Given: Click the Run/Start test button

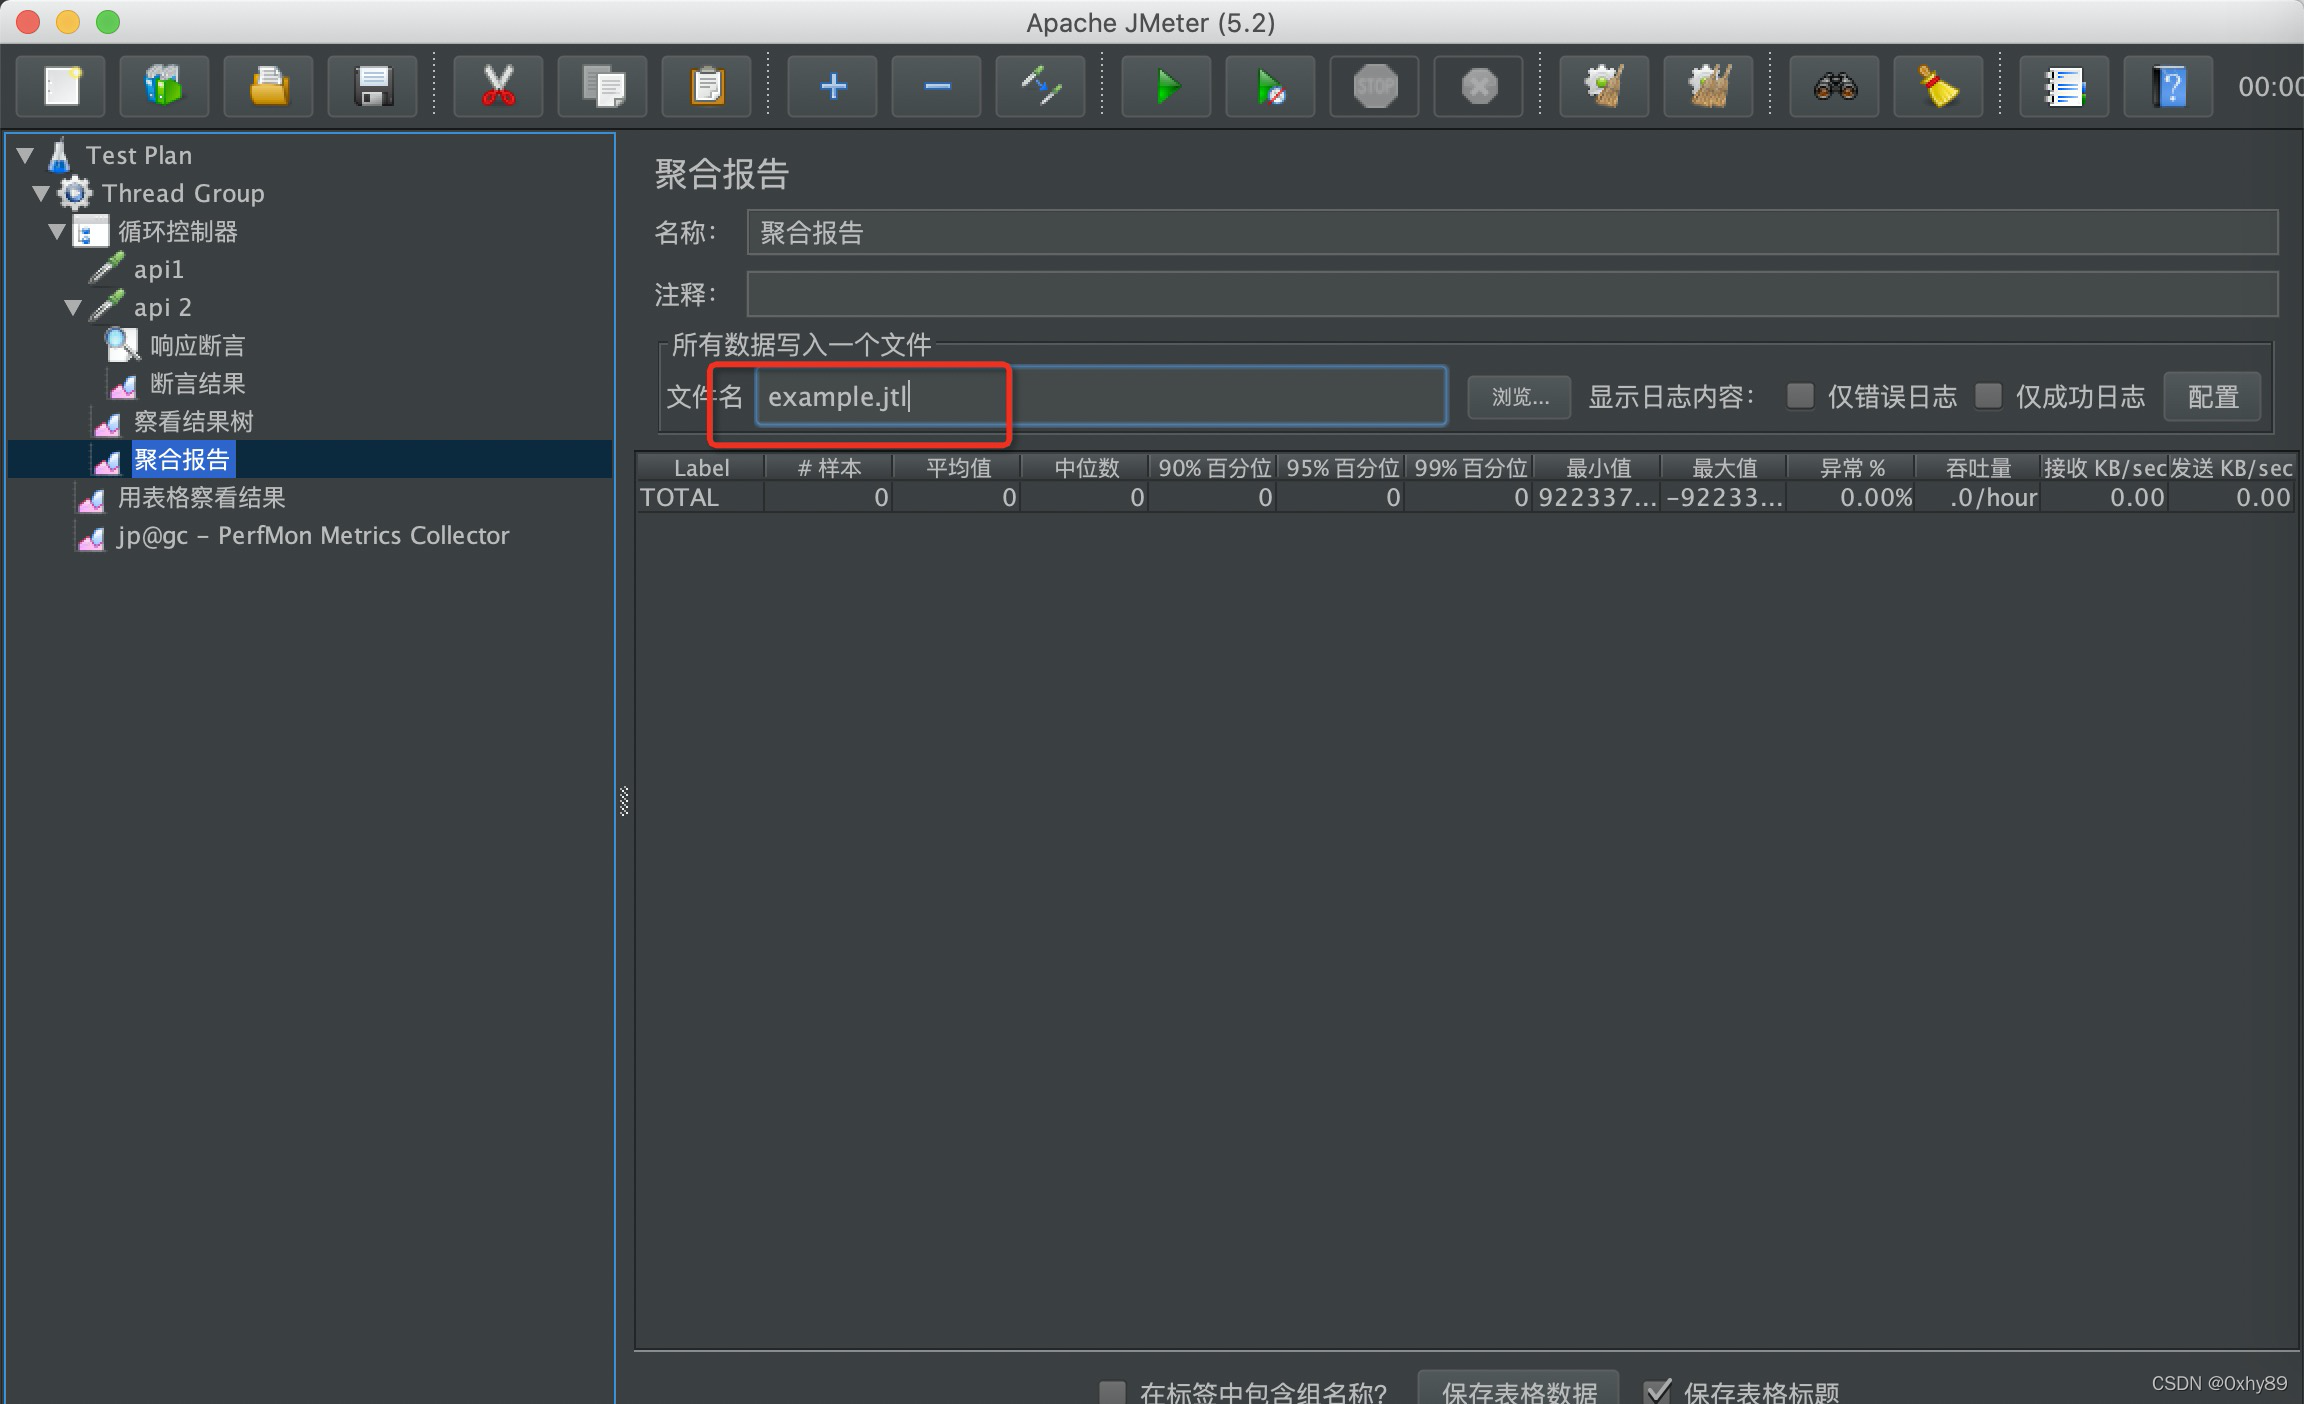Looking at the screenshot, I should click(1164, 84).
